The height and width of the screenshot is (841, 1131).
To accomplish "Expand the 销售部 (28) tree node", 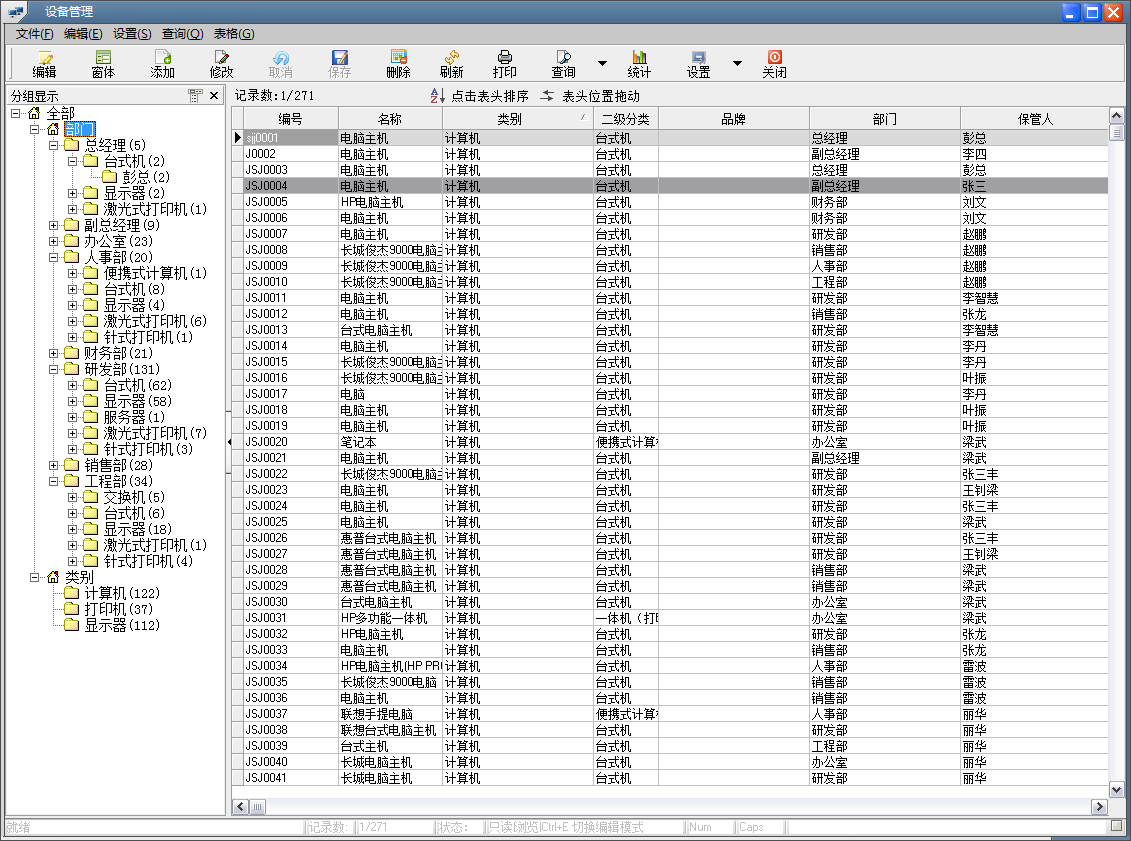I will (x=53, y=465).
